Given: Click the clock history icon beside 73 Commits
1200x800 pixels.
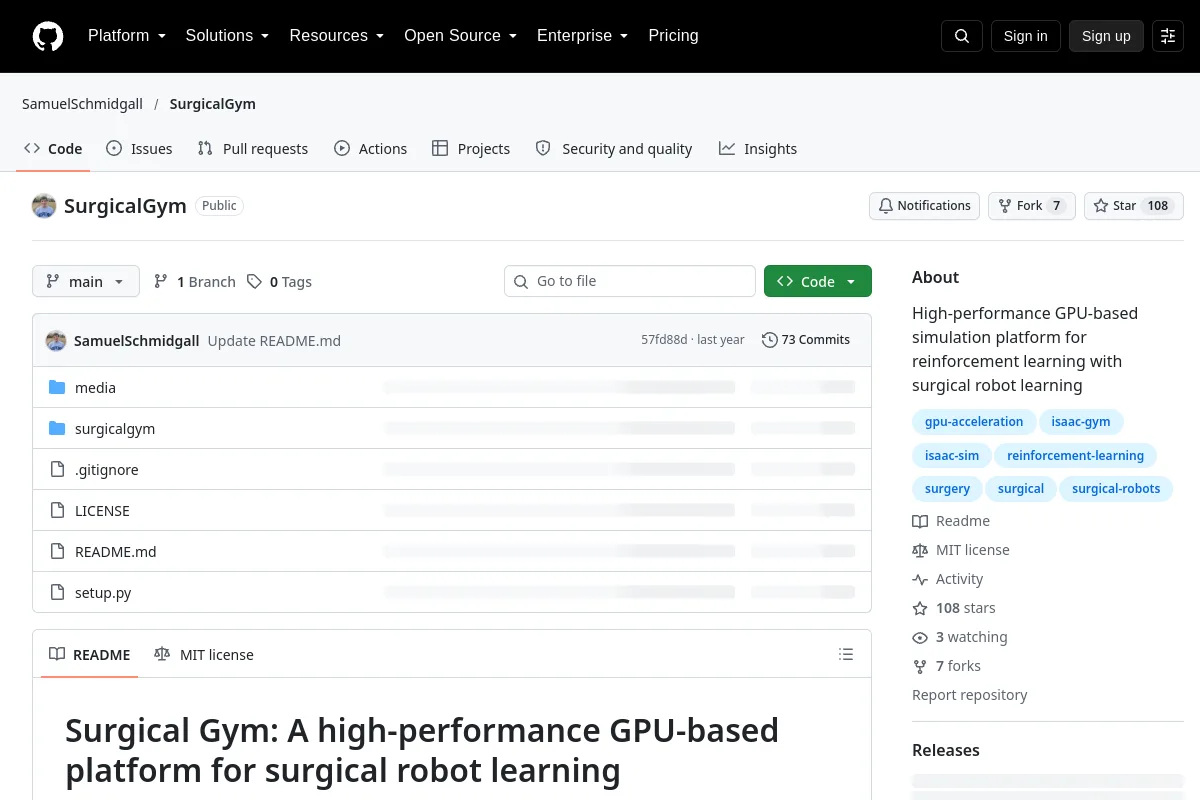Looking at the screenshot, I should (x=769, y=340).
